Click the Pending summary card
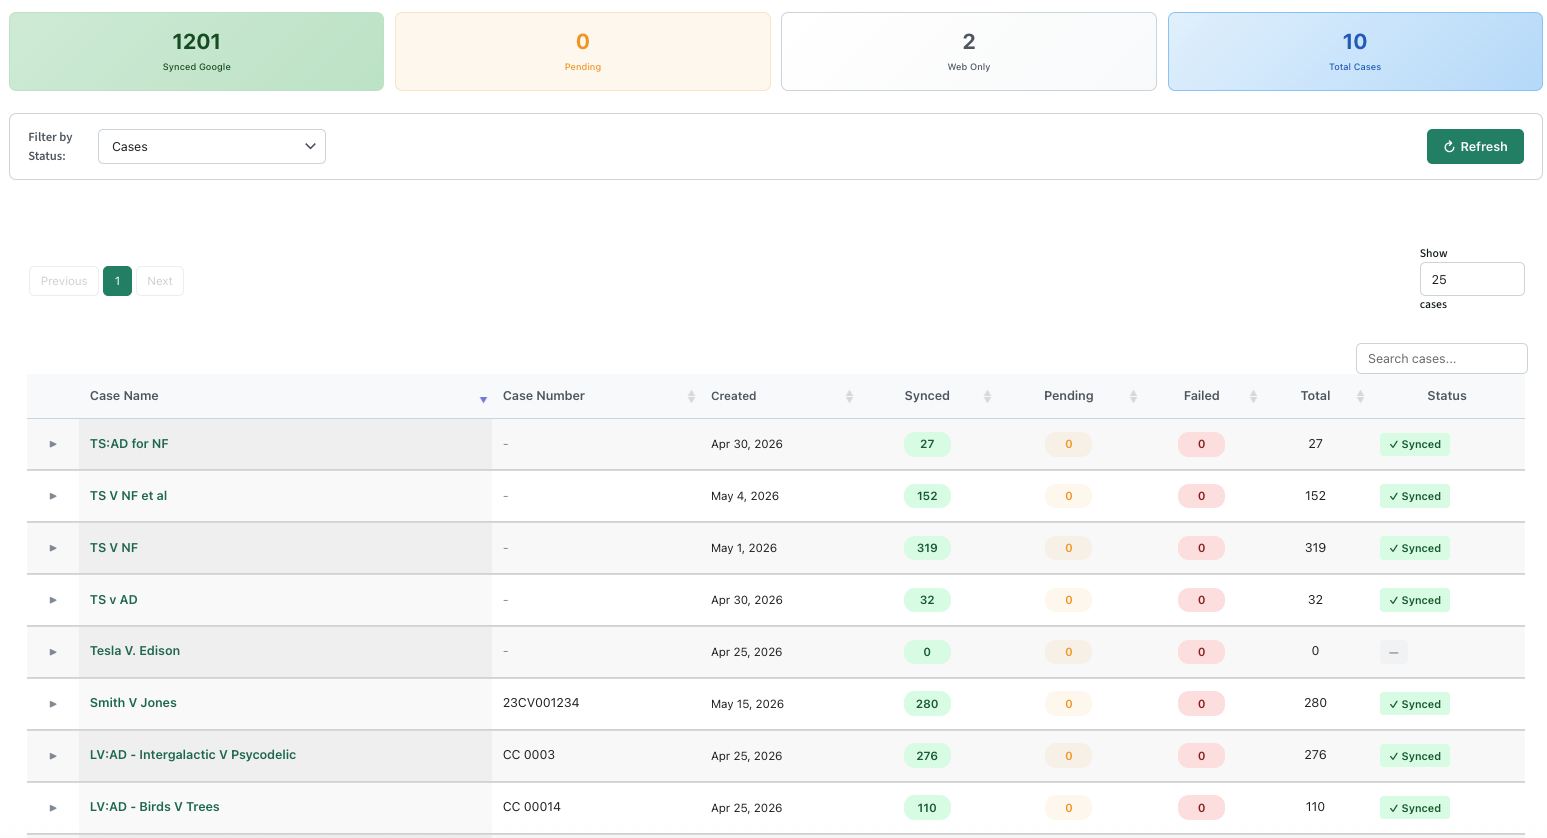Viewport: 1547px width, 838px height. click(x=582, y=51)
